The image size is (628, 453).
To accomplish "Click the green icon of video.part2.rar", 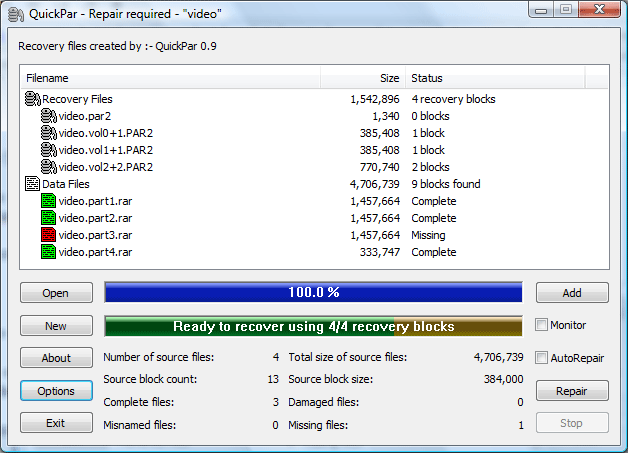I will [48, 218].
